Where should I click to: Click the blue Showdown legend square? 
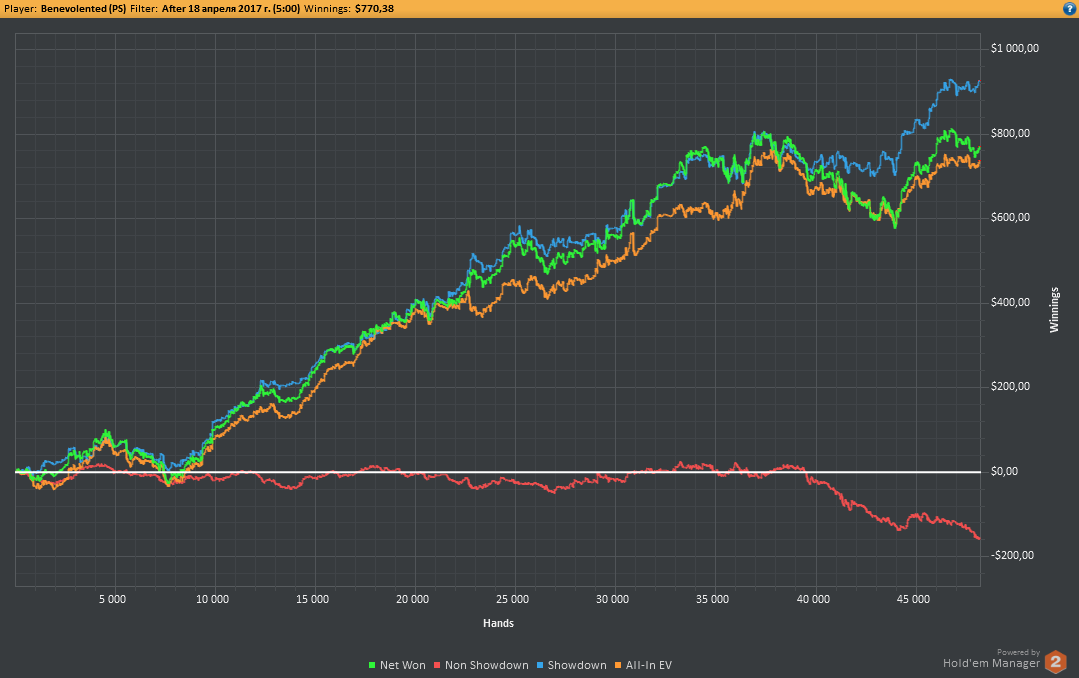[541, 665]
